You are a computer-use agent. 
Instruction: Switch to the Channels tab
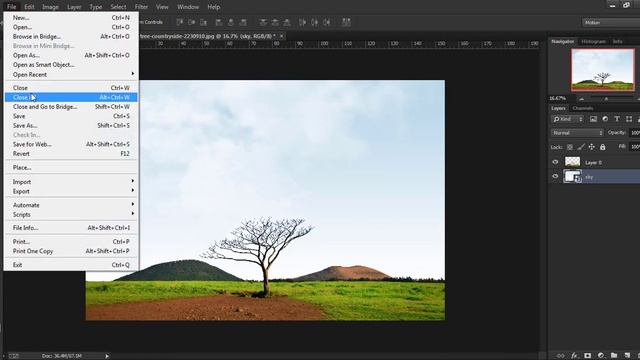583,108
